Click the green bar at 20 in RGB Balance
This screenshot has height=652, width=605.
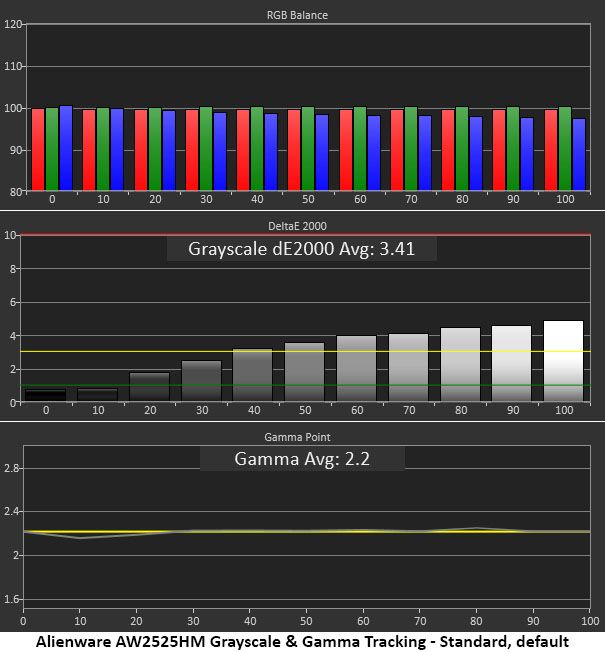point(155,149)
